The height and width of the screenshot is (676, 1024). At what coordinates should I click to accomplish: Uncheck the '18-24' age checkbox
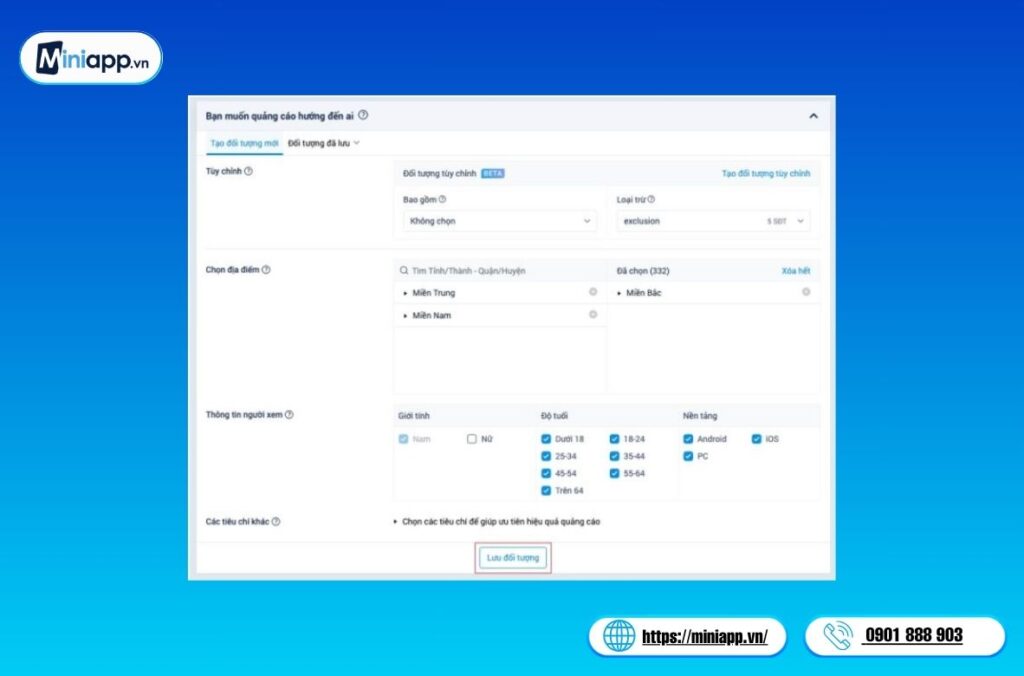point(614,439)
